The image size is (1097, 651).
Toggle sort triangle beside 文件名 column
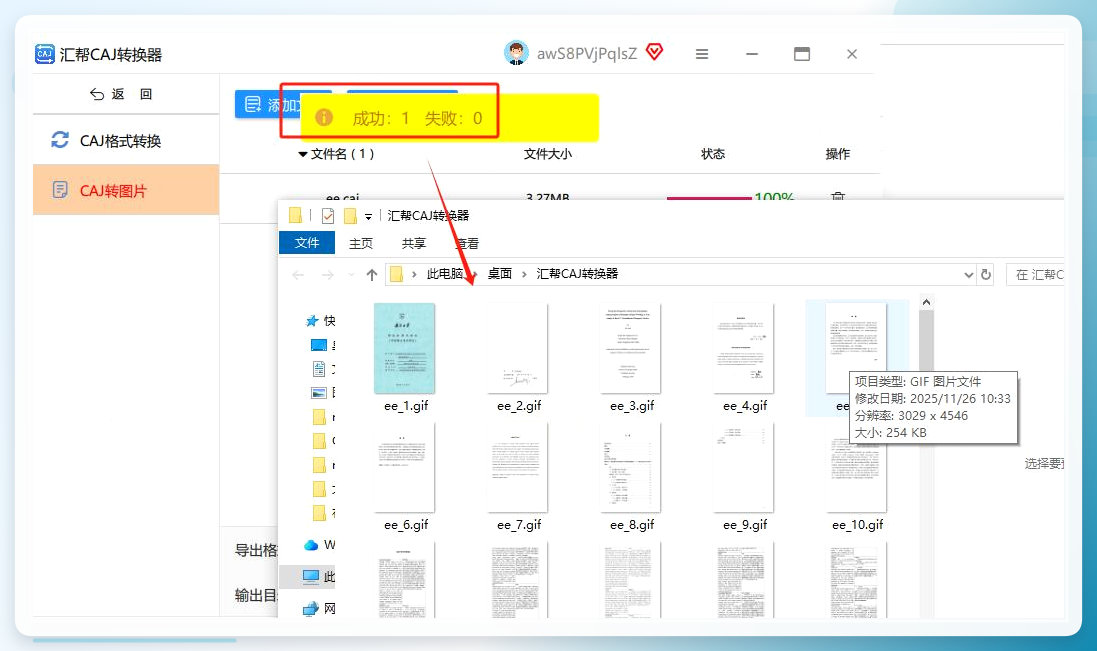pyautogui.click(x=303, y=154)
